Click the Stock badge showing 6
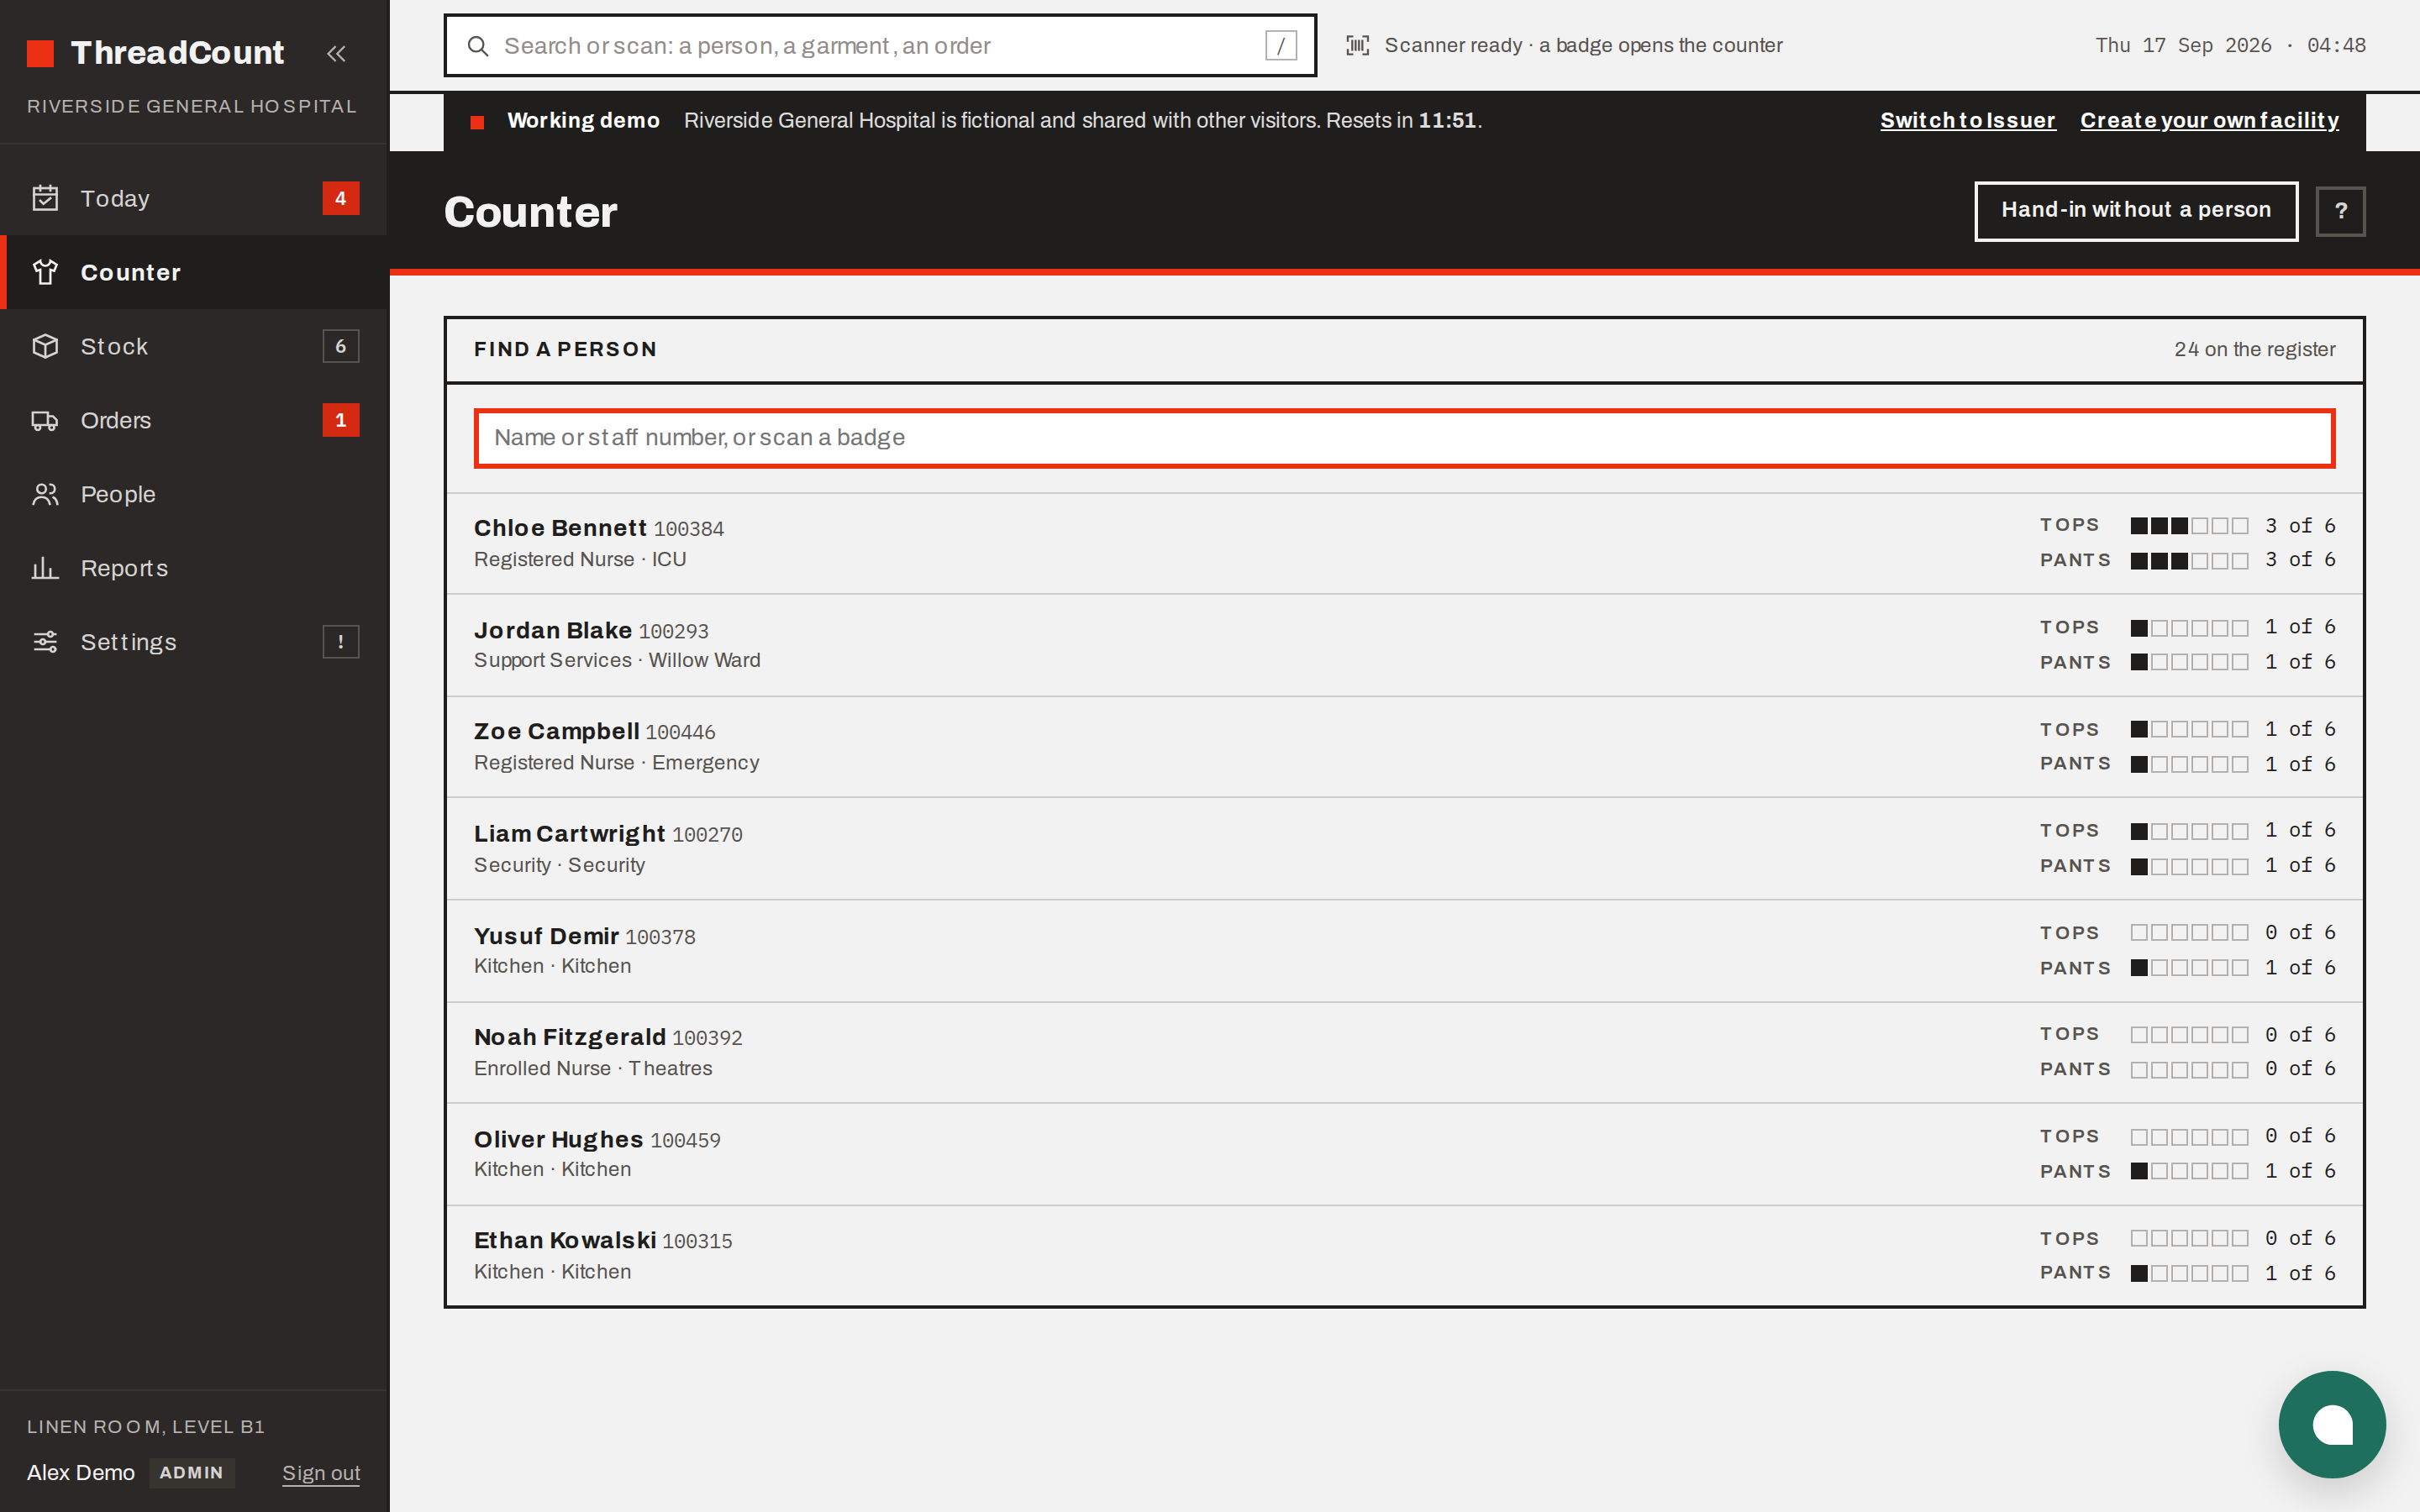 coord(341,346)
